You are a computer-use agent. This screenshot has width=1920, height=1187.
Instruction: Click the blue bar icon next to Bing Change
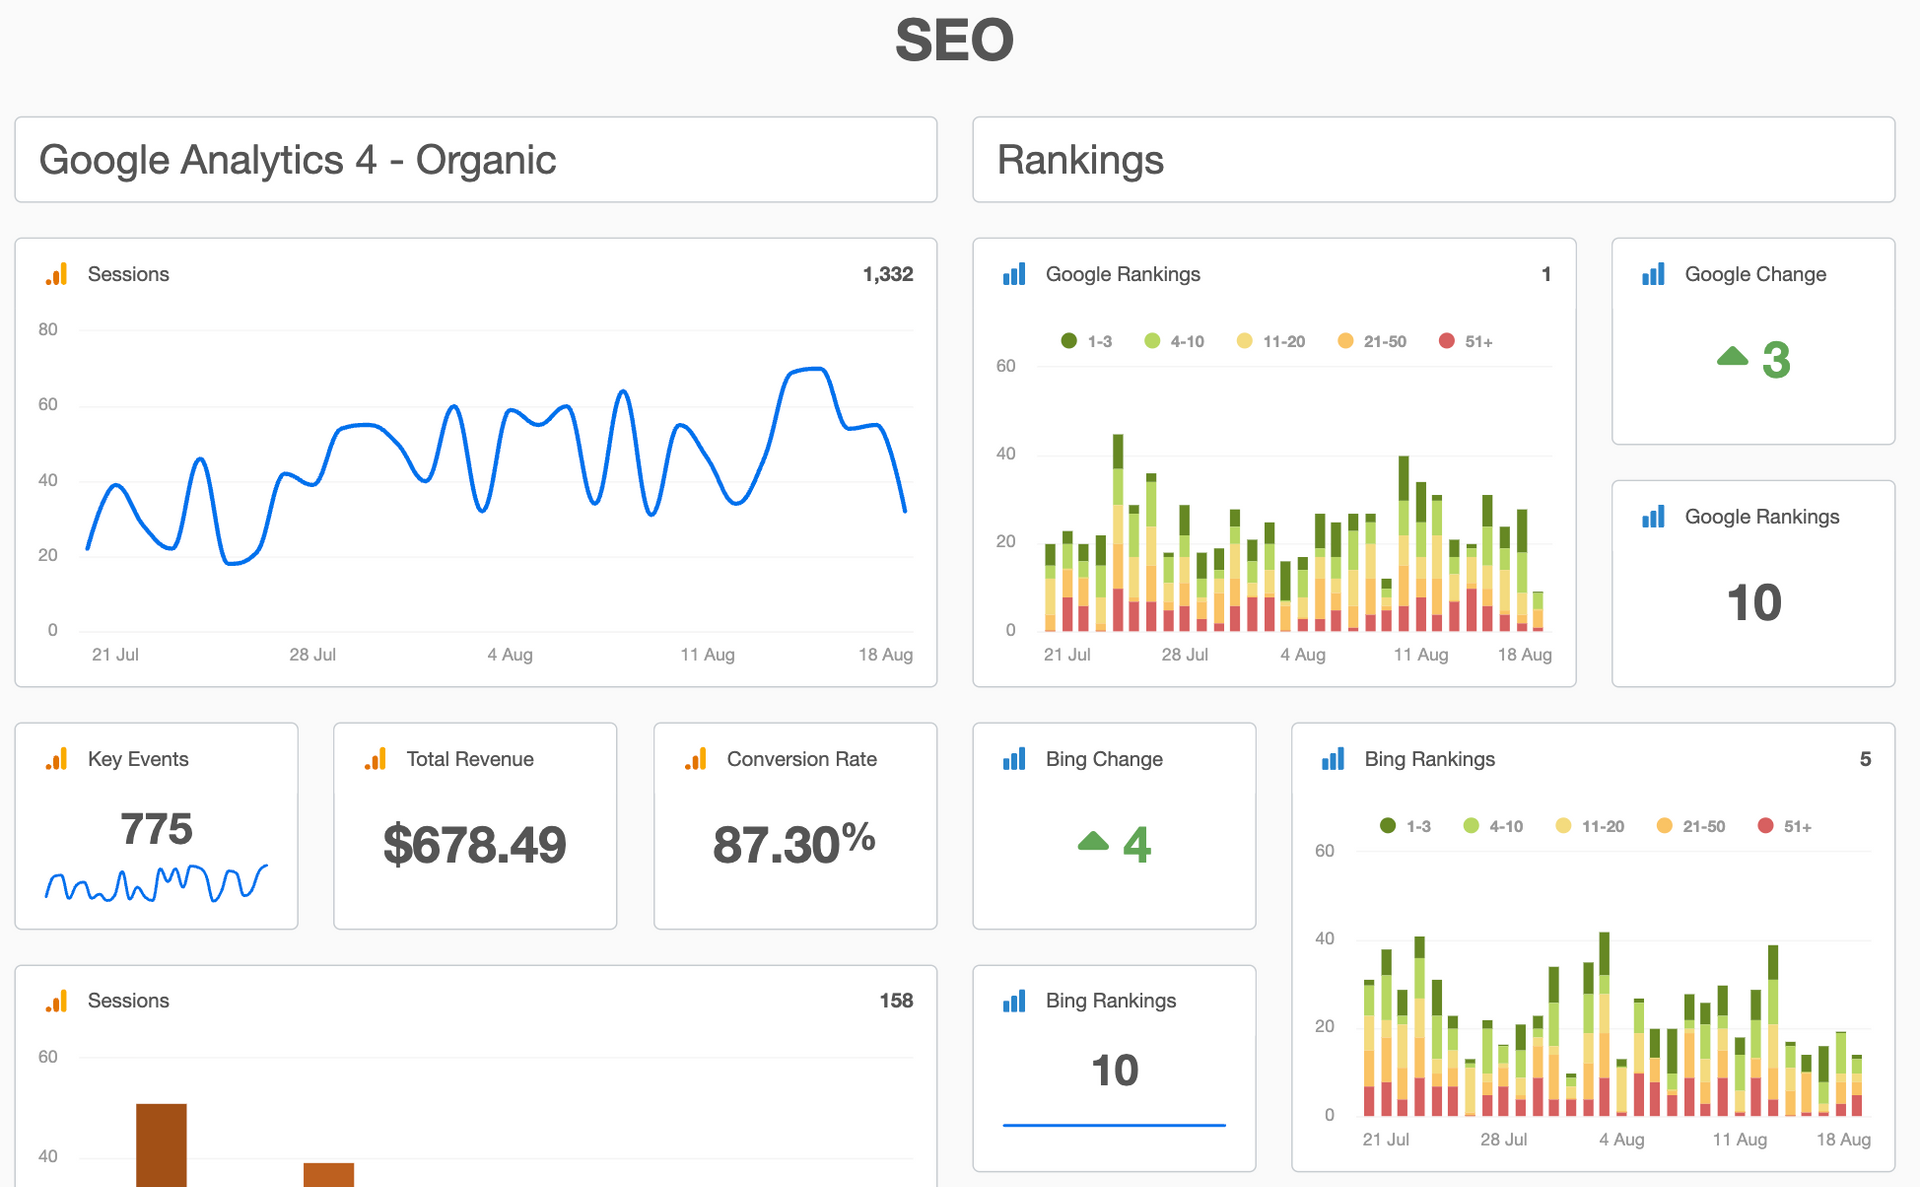pyautogui.click(x=1014, y=759)
